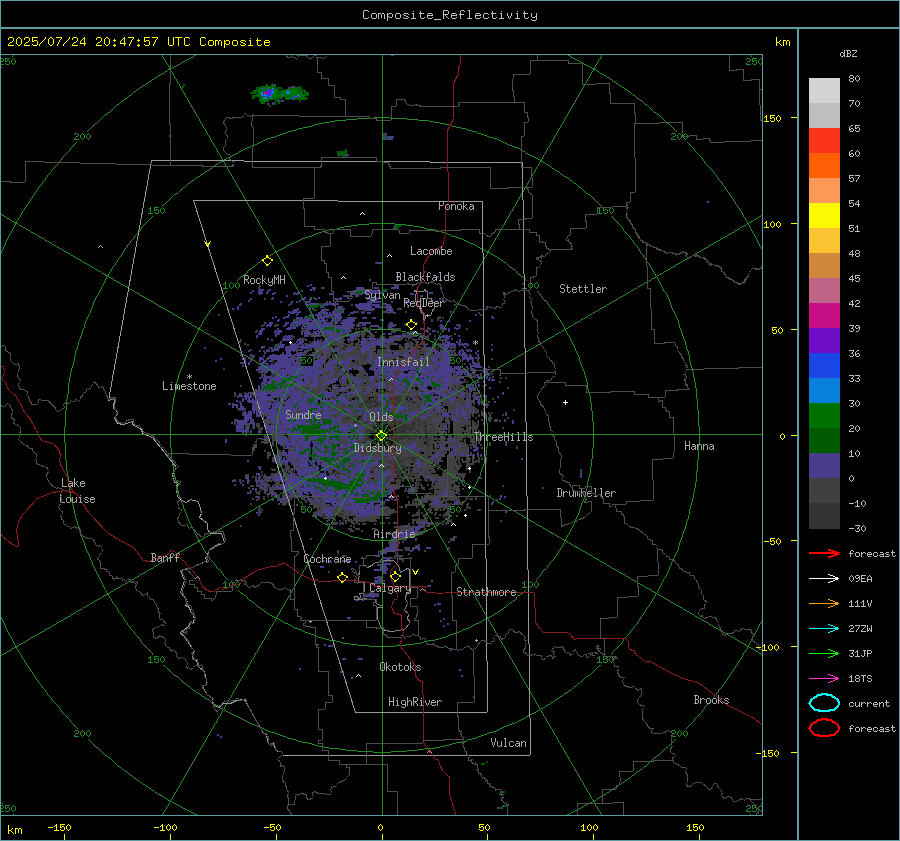The width and height of the screenshot is (900, 841).
Task: Click the Lacombe label
Action: pyautogui.click(x=431, y=251)
